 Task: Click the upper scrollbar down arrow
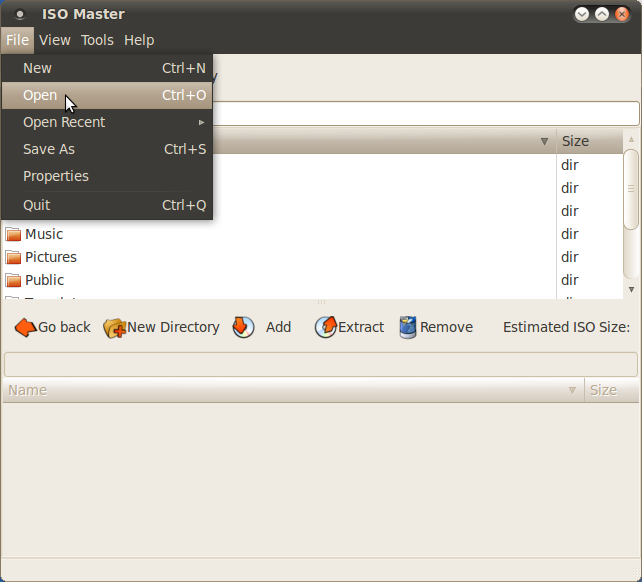pos(631,290)
